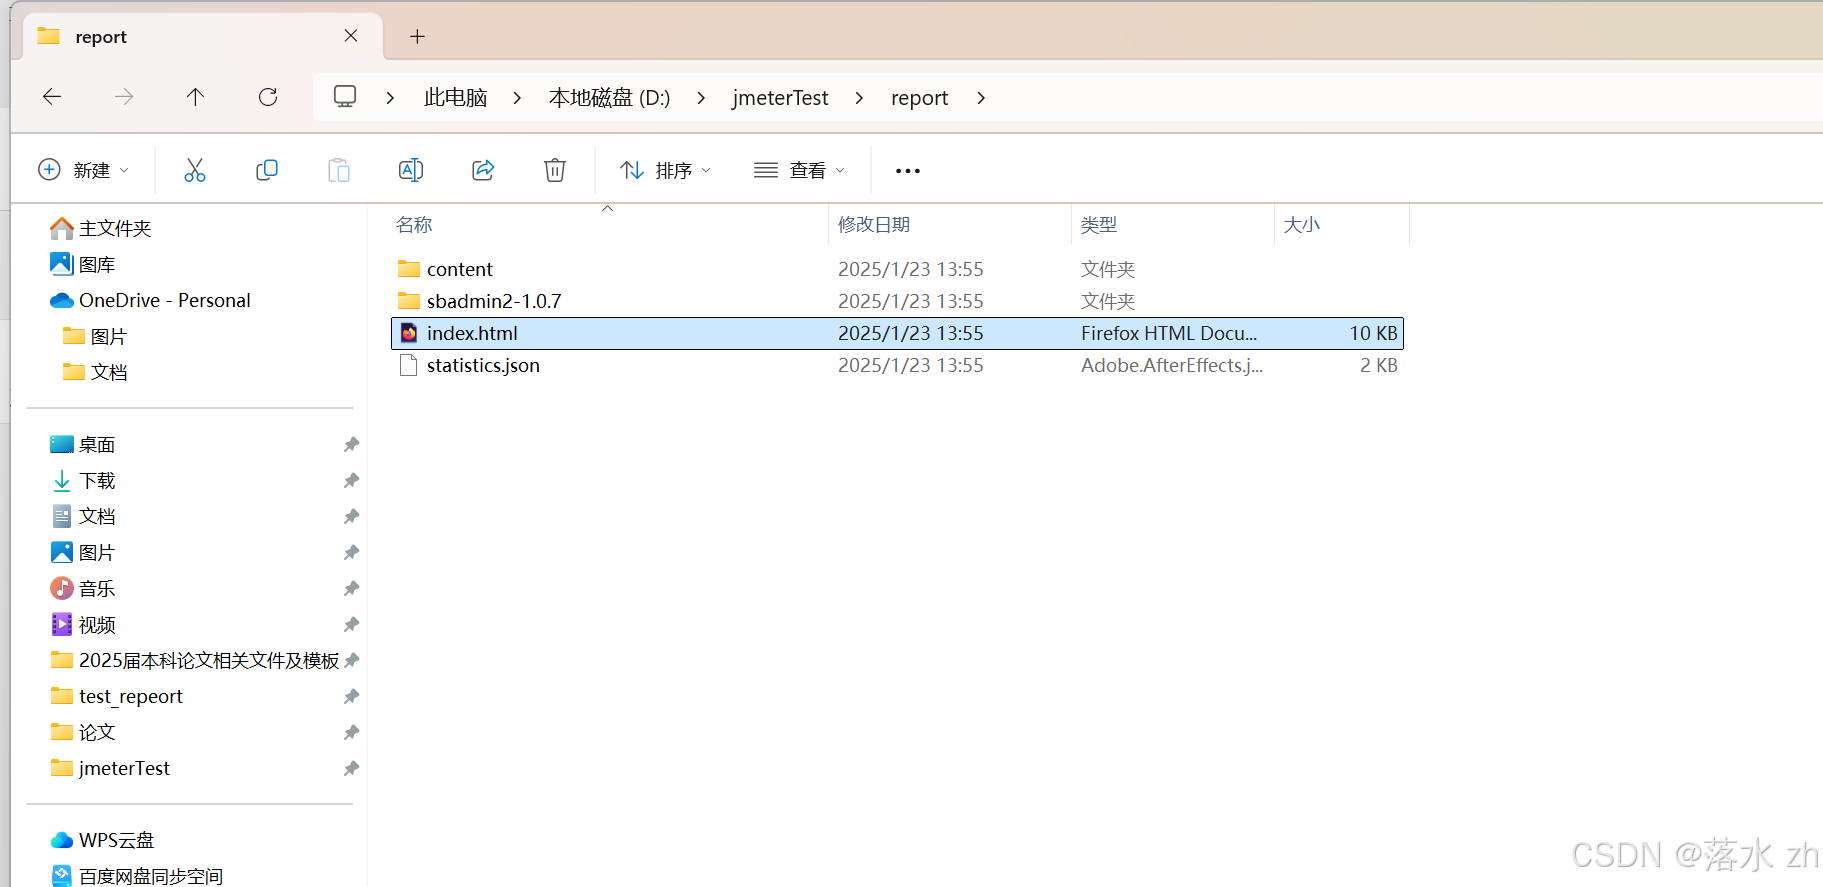Open test_repeort in sidebar

coord(131,697)
